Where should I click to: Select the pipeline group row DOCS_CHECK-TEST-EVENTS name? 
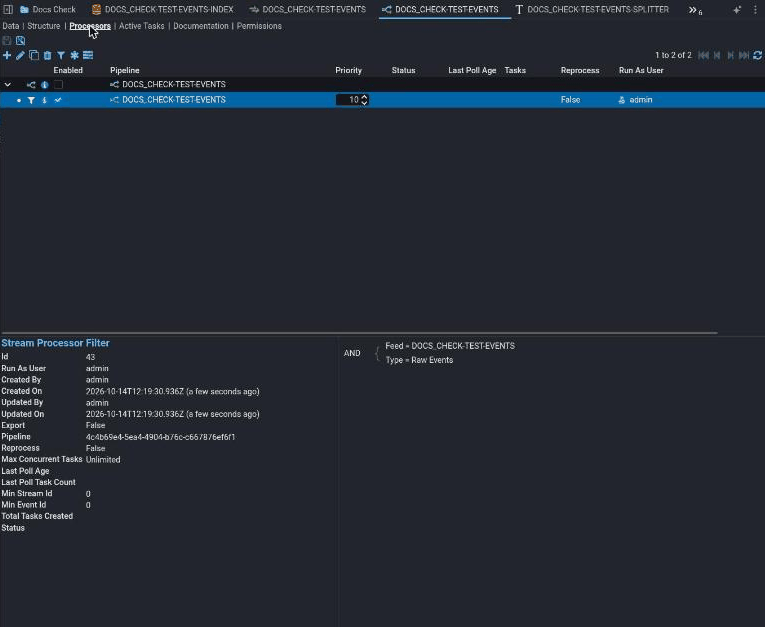click(174, 84)
